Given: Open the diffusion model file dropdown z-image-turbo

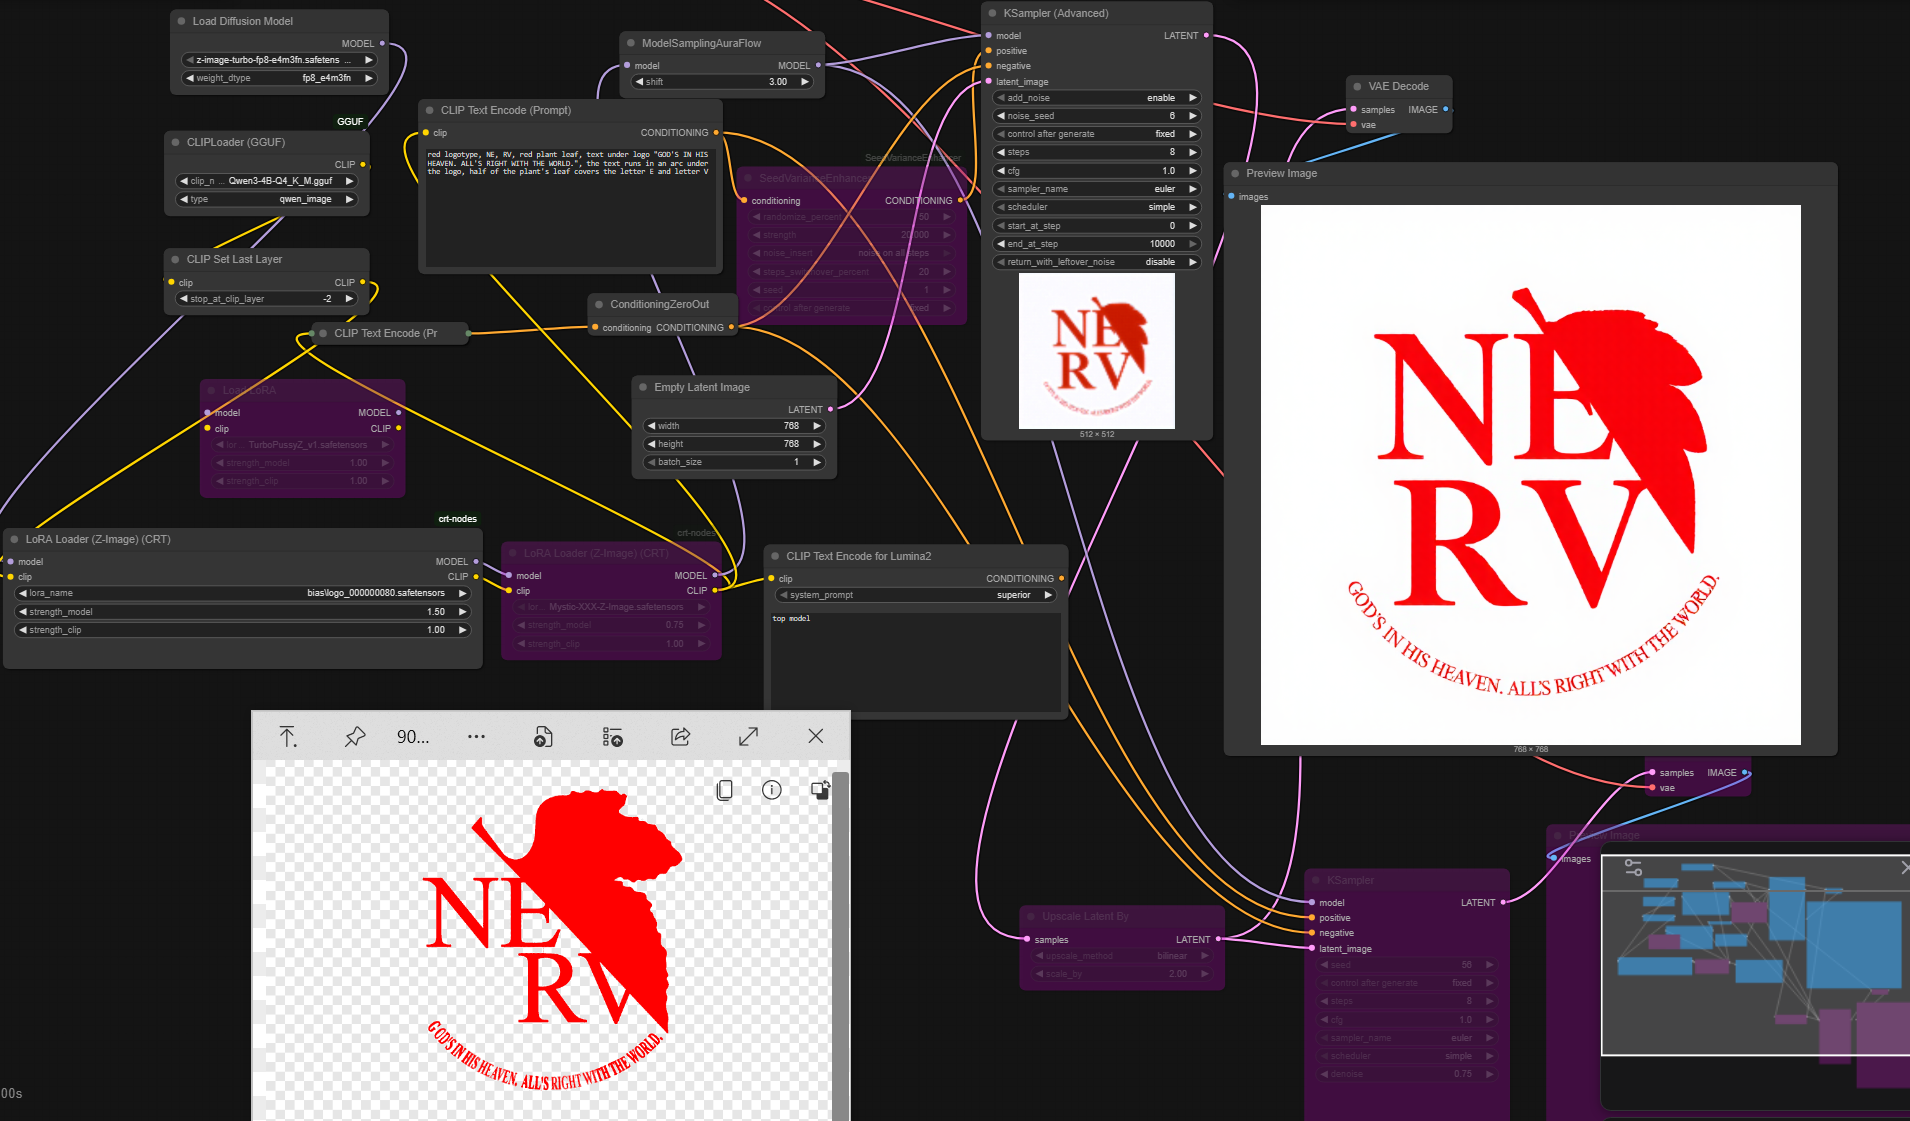Looking at the screenshot, I should [279, 60].
